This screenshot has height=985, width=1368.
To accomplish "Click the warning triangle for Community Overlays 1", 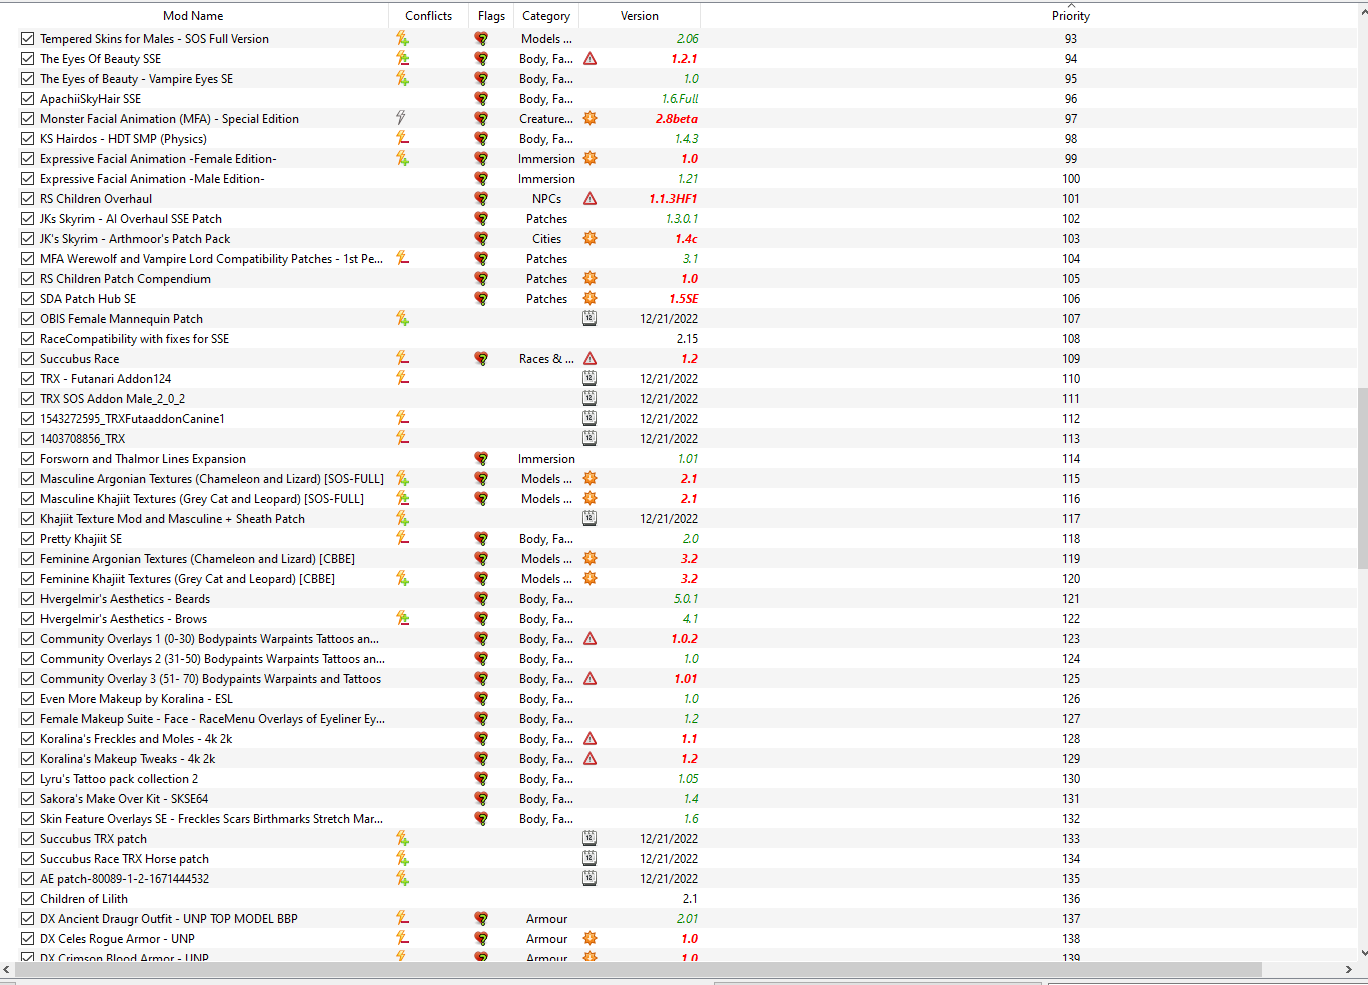I will coord(590,639).
